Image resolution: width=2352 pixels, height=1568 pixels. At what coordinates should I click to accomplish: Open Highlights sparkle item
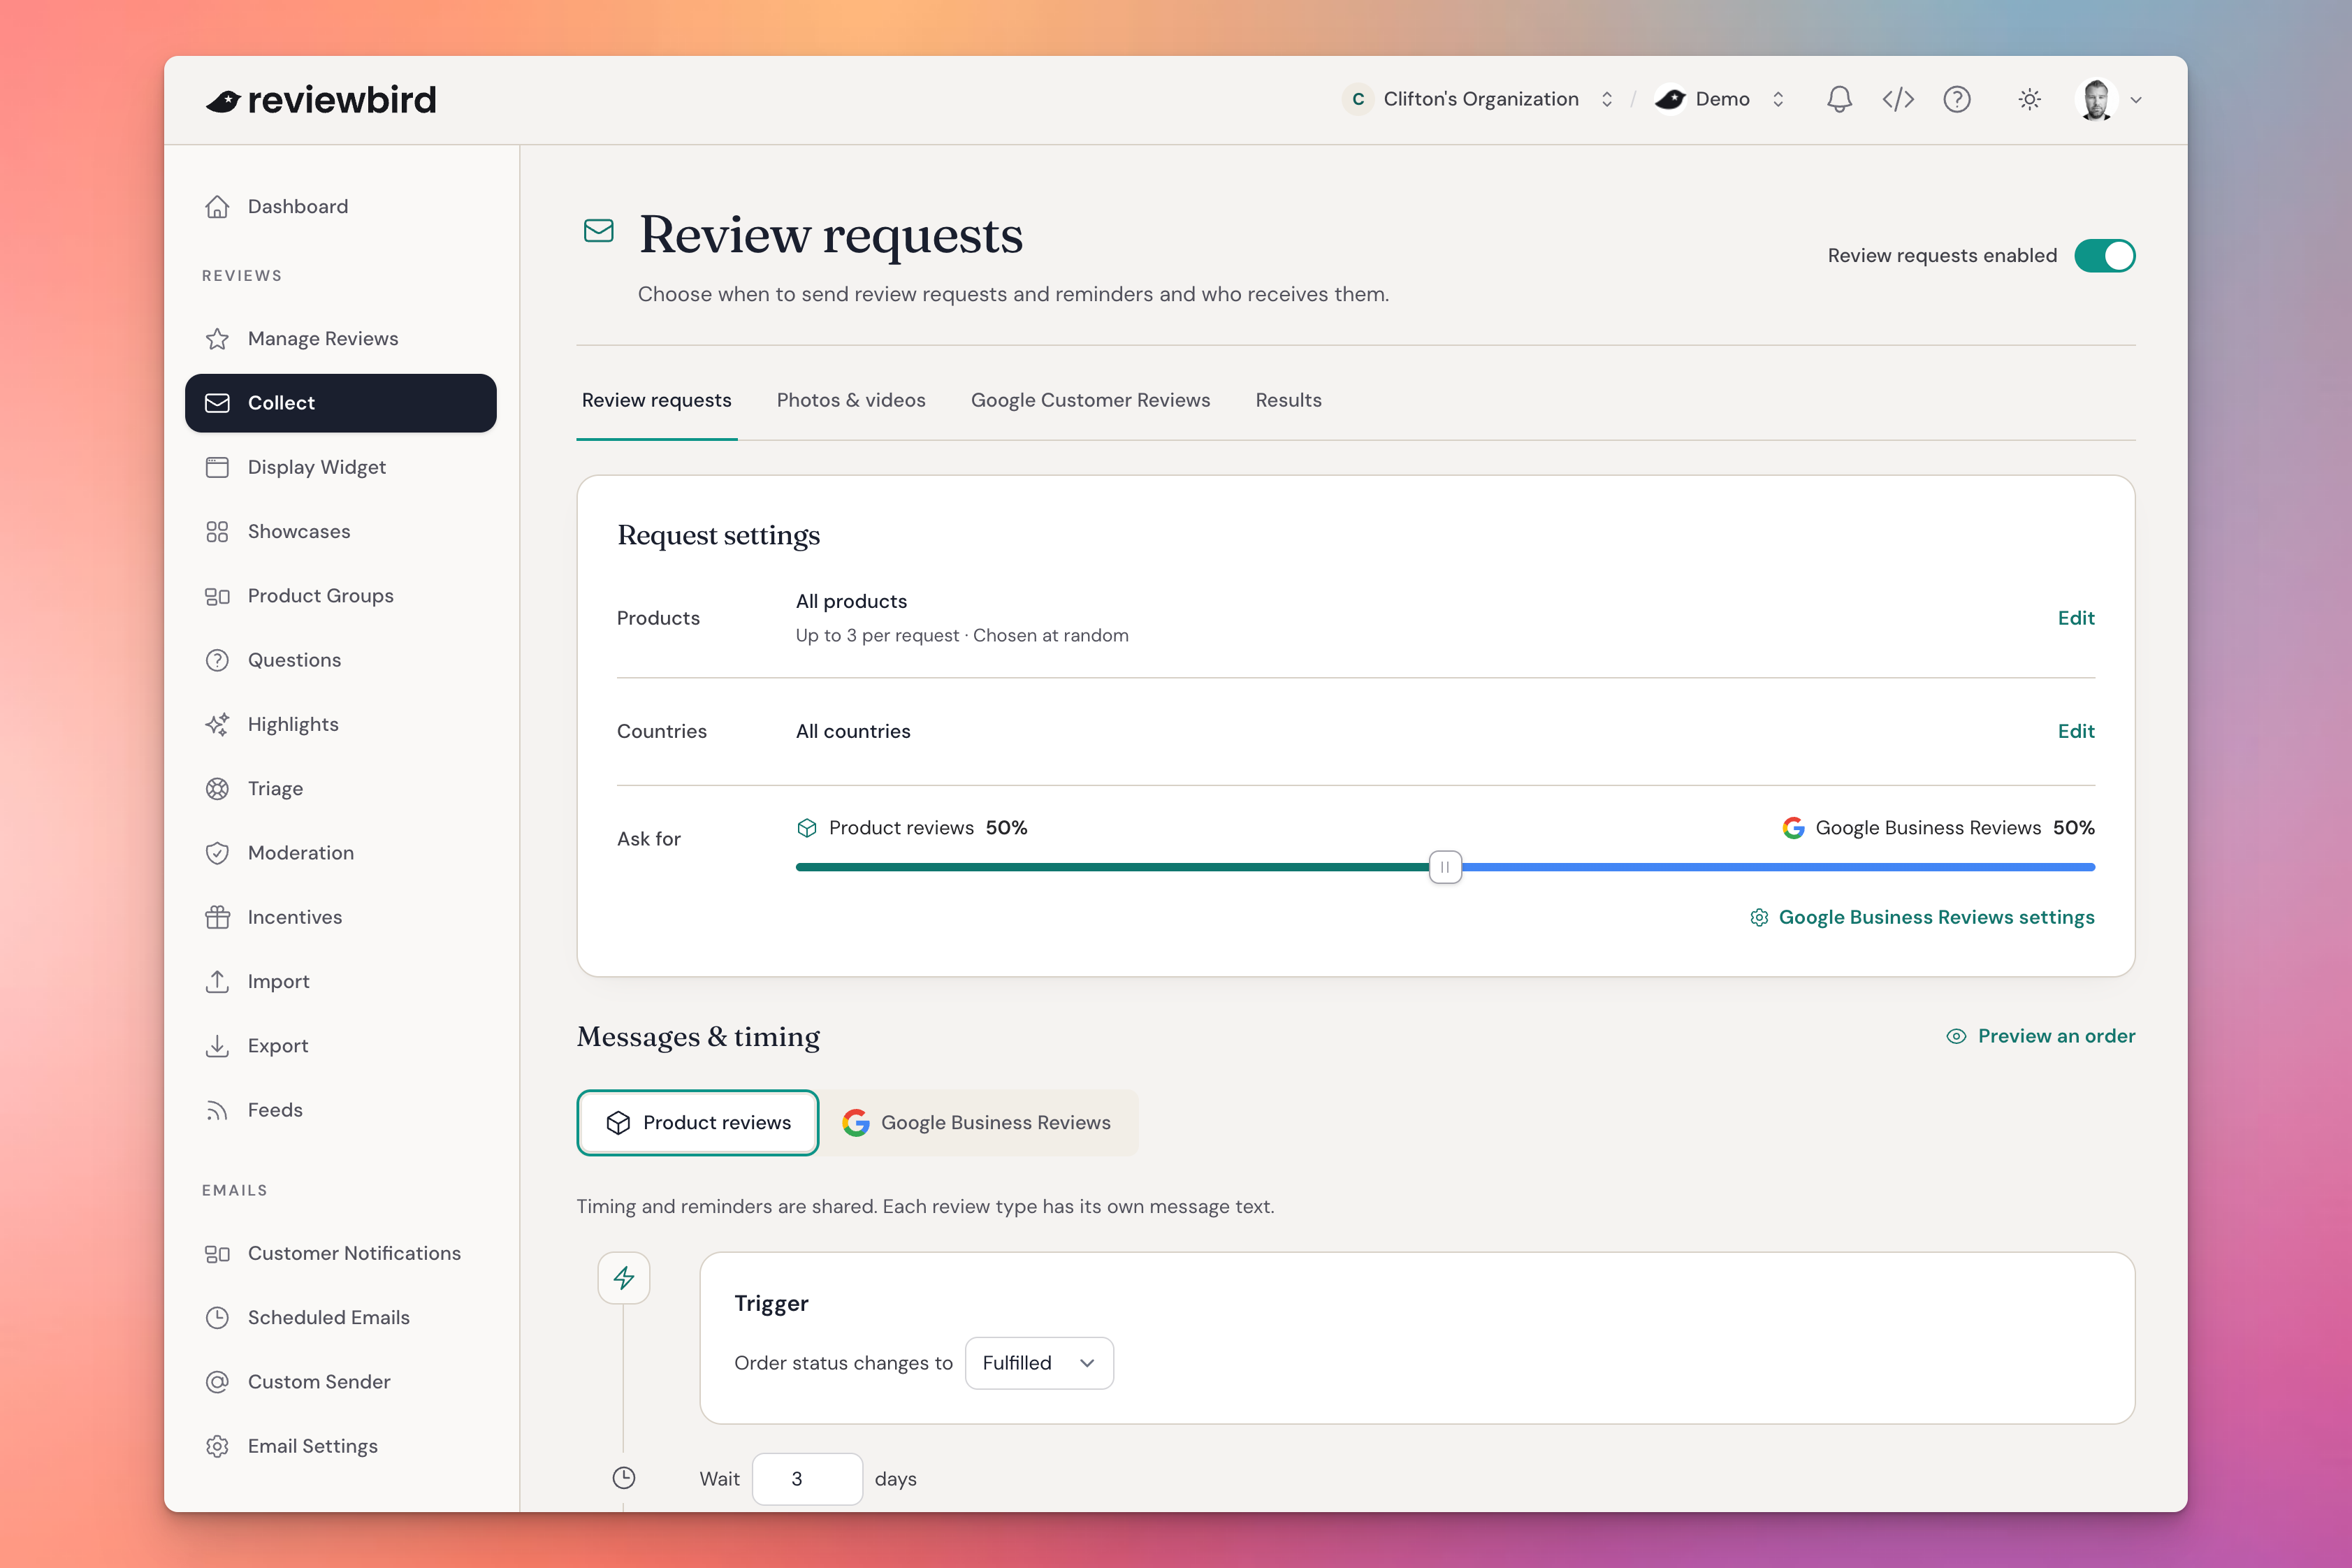click(340, 724)
